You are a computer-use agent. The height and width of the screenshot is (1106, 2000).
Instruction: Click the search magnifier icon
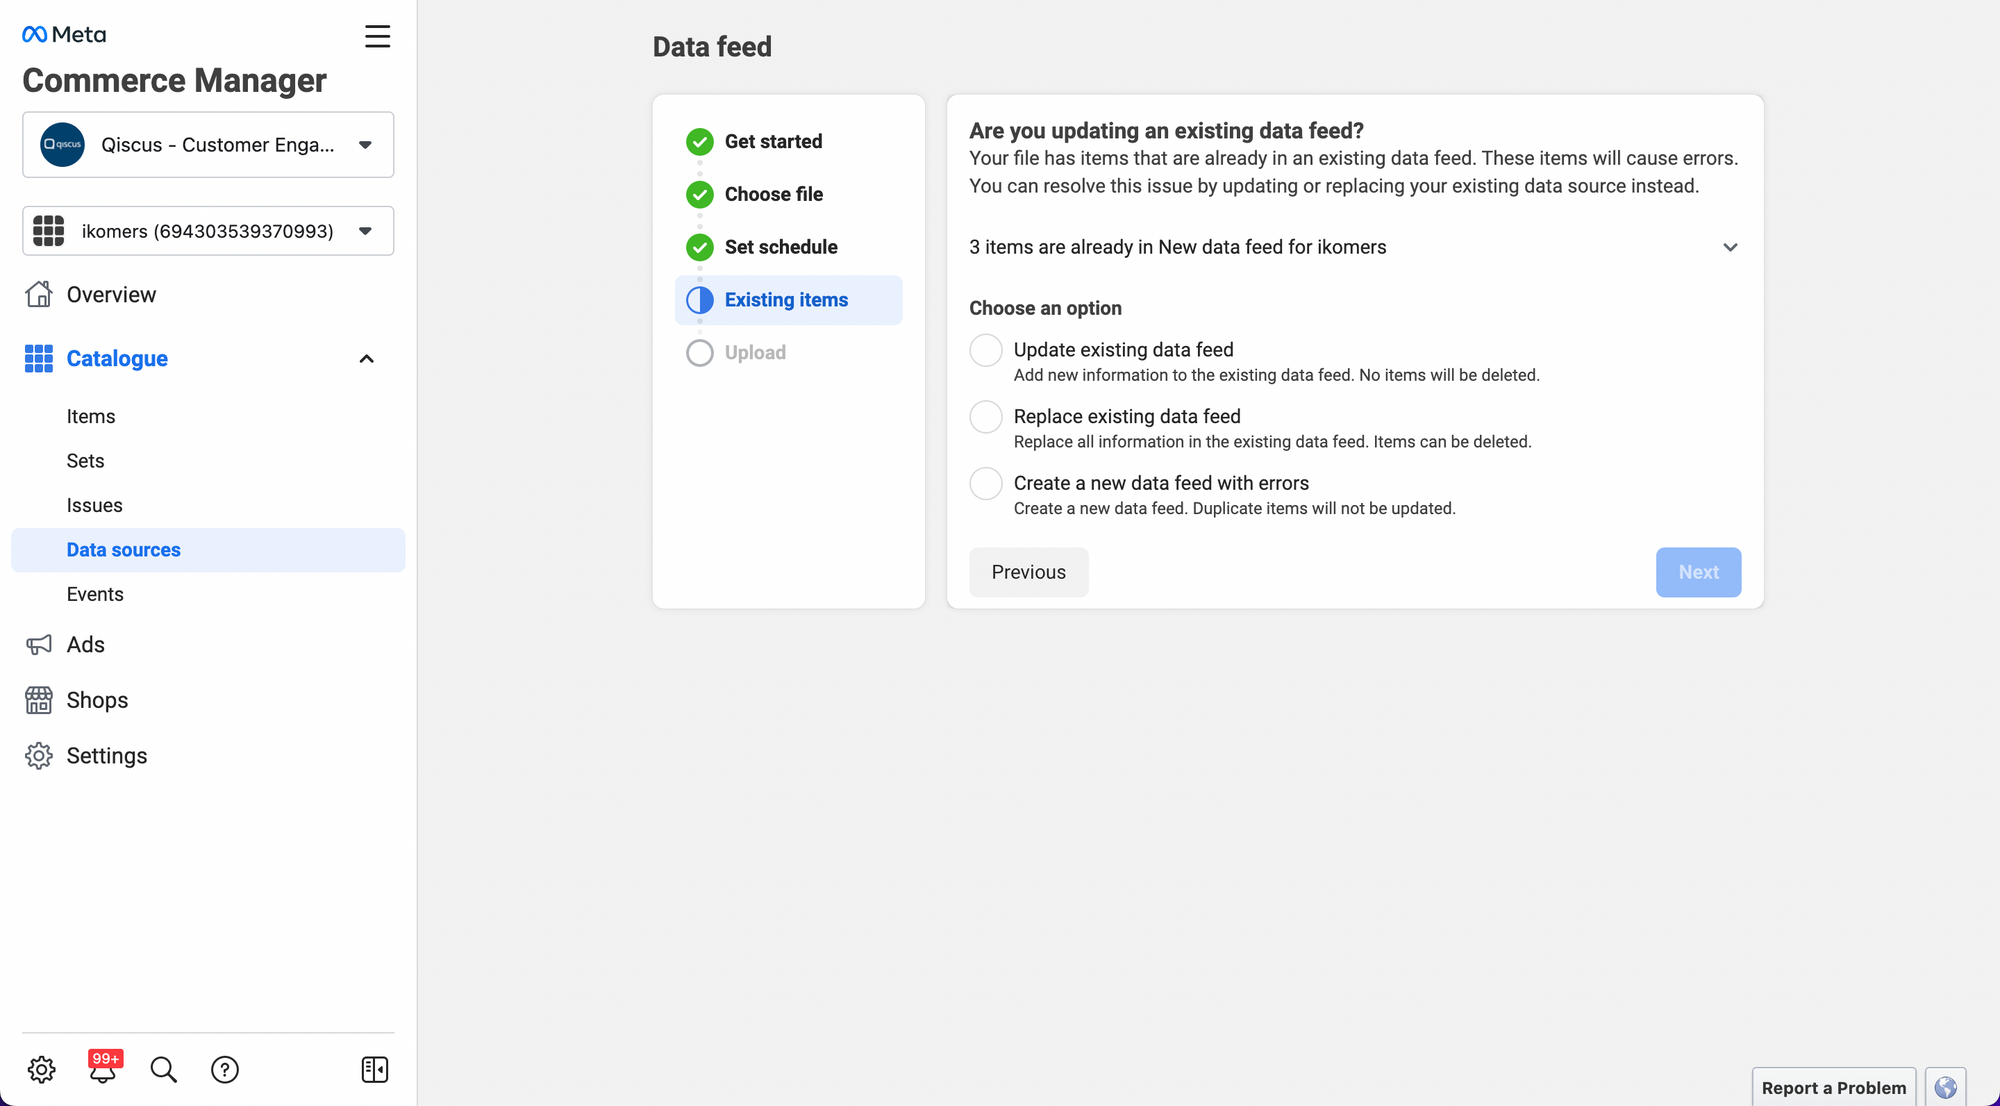coord(163,1070)
